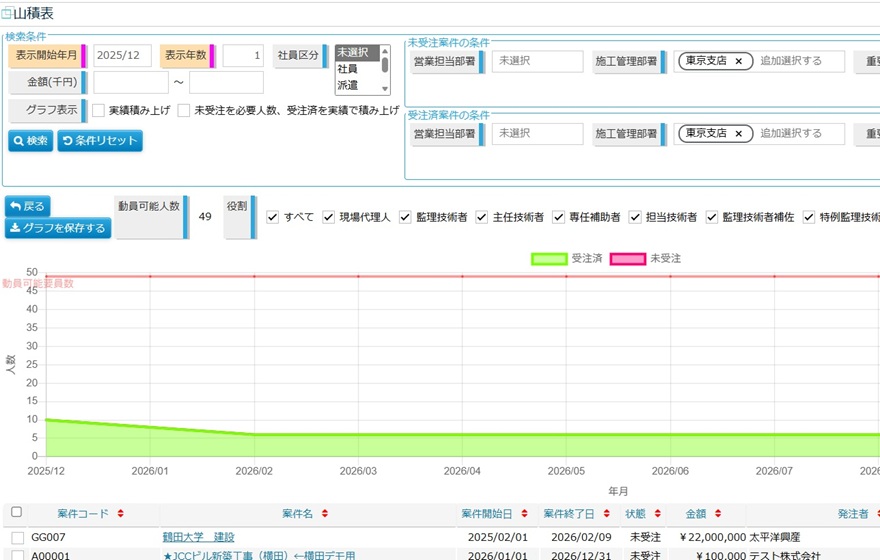Click the 表示開始年月 date field
This screenshot has height=560, width=880.
[x=122, y=56]
